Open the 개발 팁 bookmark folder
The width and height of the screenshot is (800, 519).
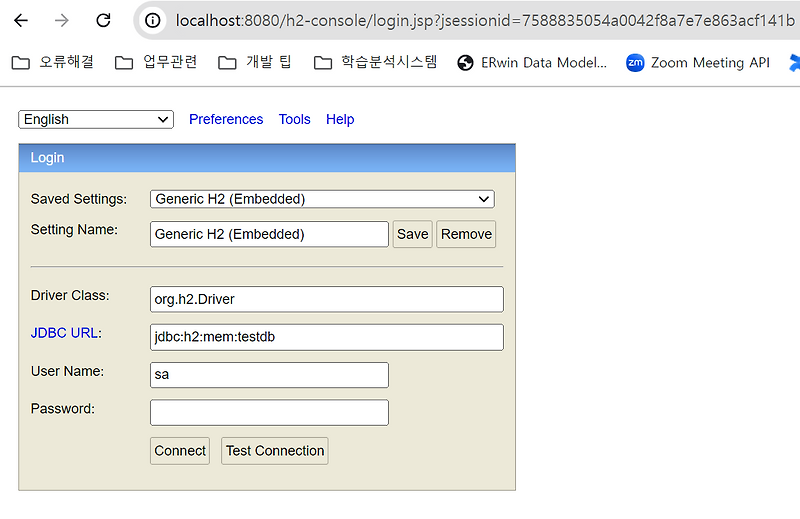255,62
